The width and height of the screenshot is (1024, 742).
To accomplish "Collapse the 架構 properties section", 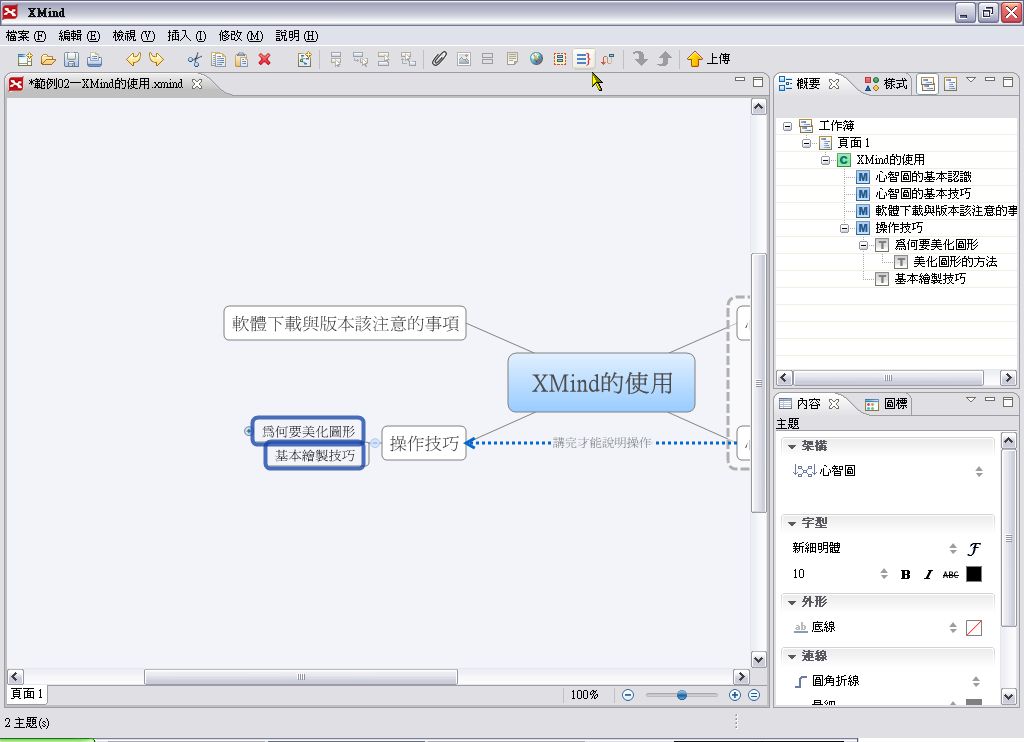I will [x=792, y=446].
